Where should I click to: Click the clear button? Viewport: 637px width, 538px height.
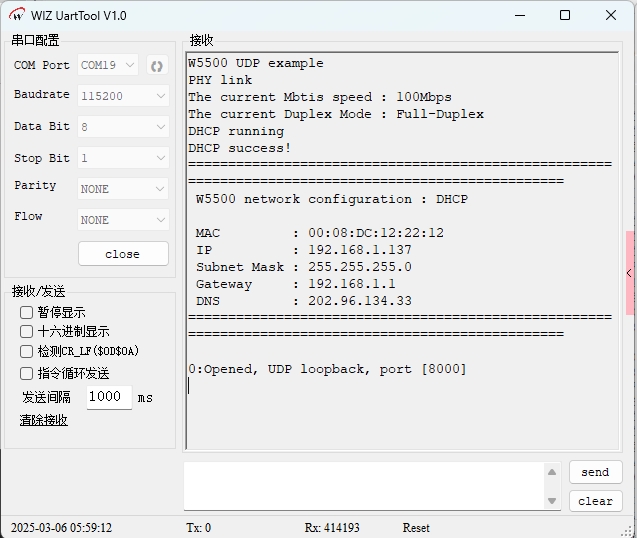click(x=595, y=501)
